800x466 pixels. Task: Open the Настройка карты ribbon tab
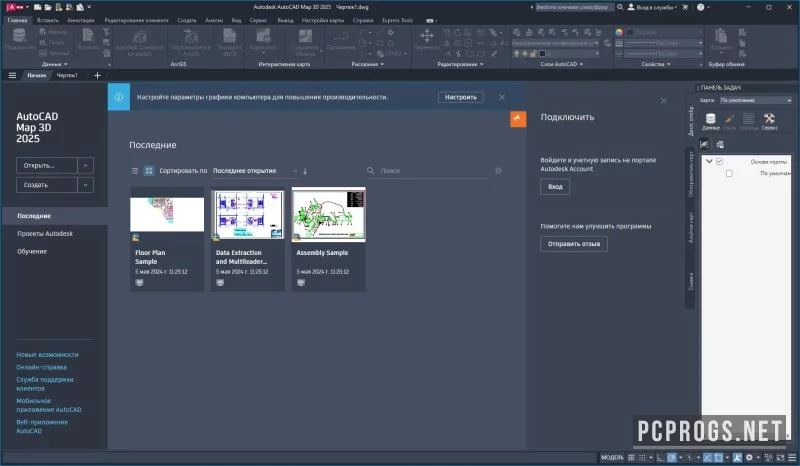click(323, 20)
